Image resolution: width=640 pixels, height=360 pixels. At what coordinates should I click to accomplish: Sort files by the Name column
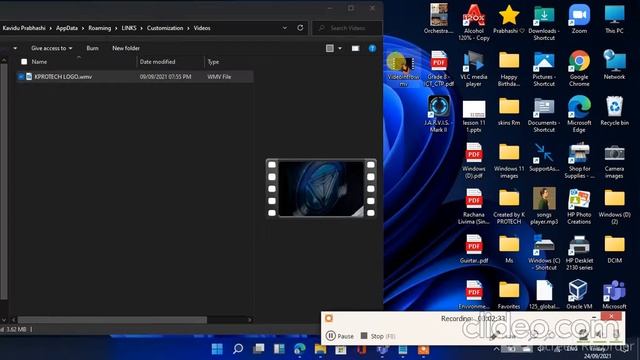pos(39,62)
